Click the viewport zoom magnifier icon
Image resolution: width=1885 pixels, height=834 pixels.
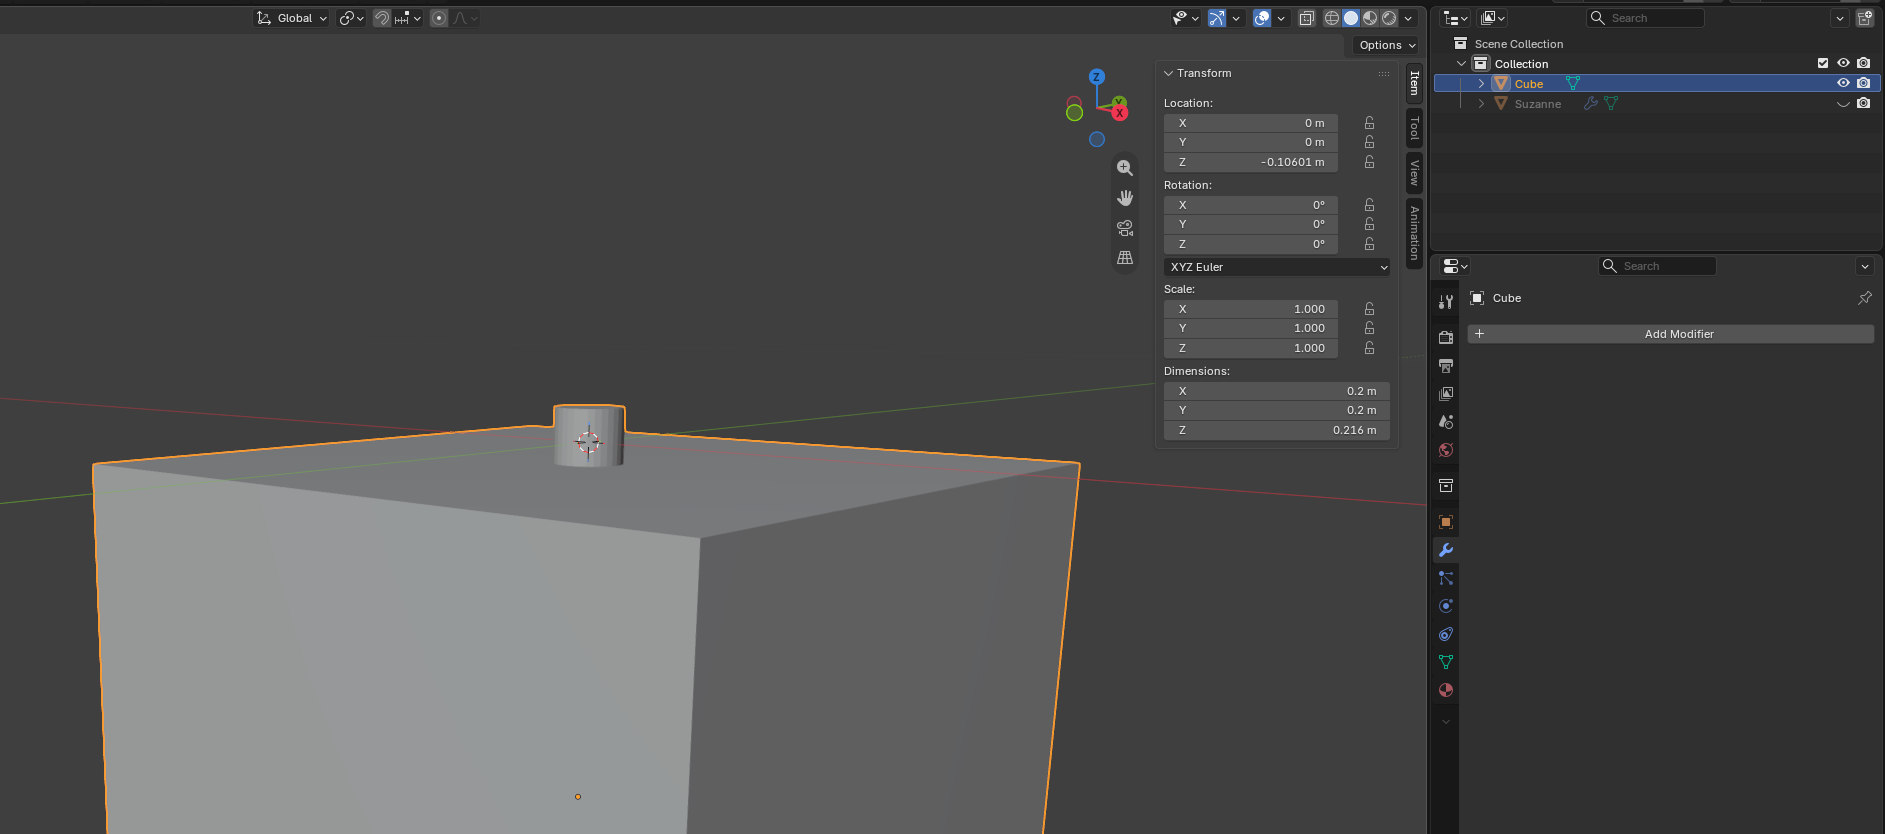tap(1125, 168)
